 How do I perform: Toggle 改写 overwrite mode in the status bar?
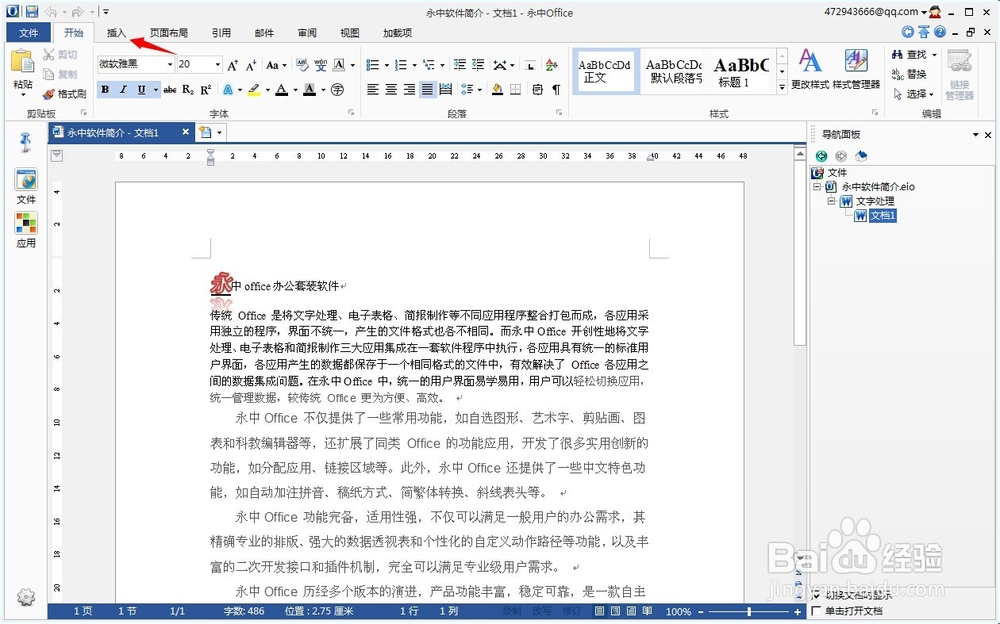coord(541,611)
